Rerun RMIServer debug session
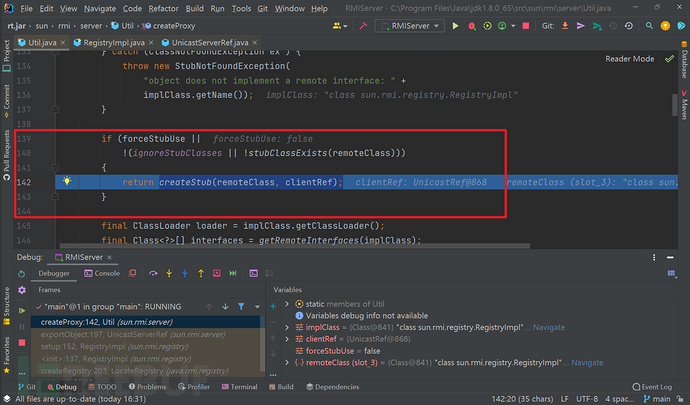690x405 pixels. click(22, 274)
